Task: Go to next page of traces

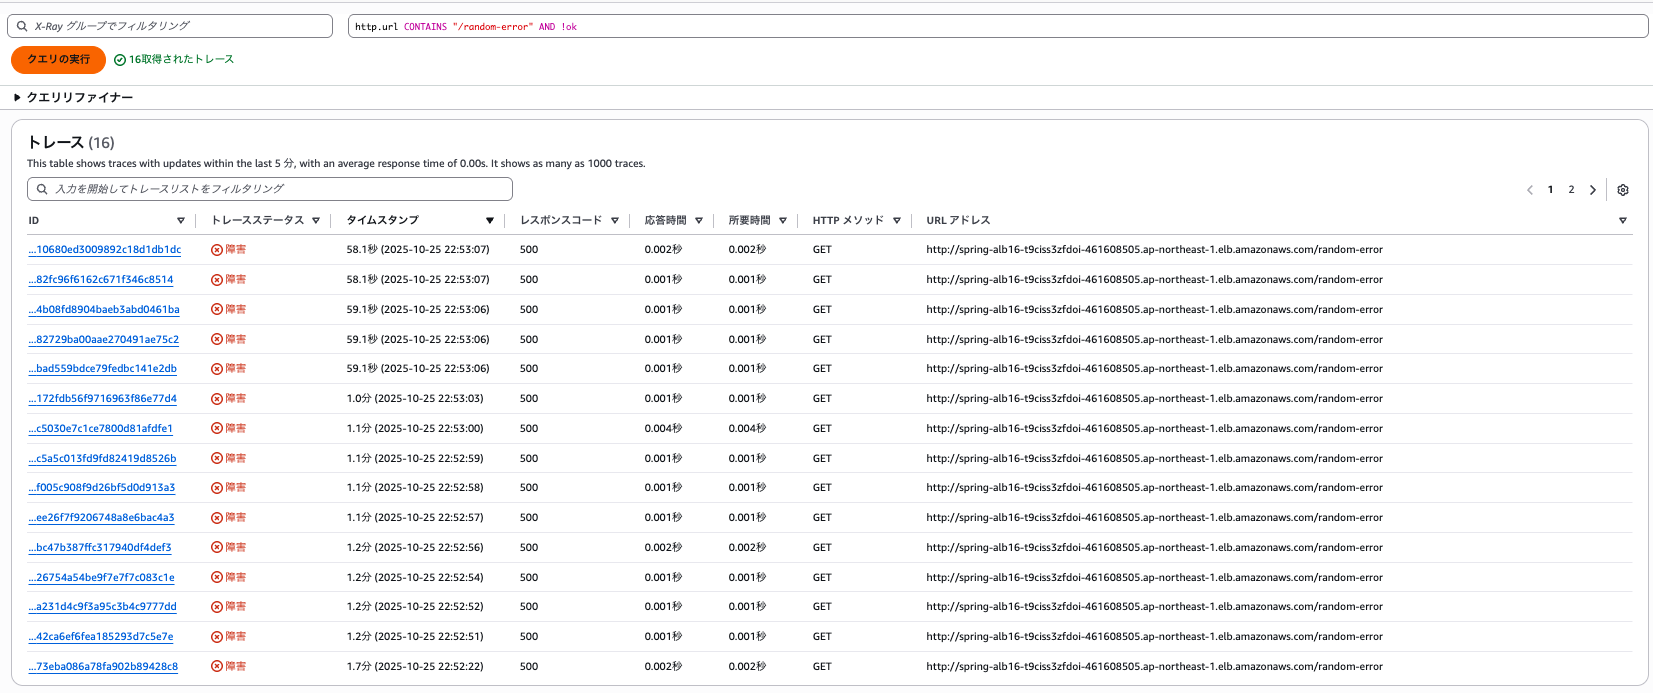Action: click(x=1593, y=190)
